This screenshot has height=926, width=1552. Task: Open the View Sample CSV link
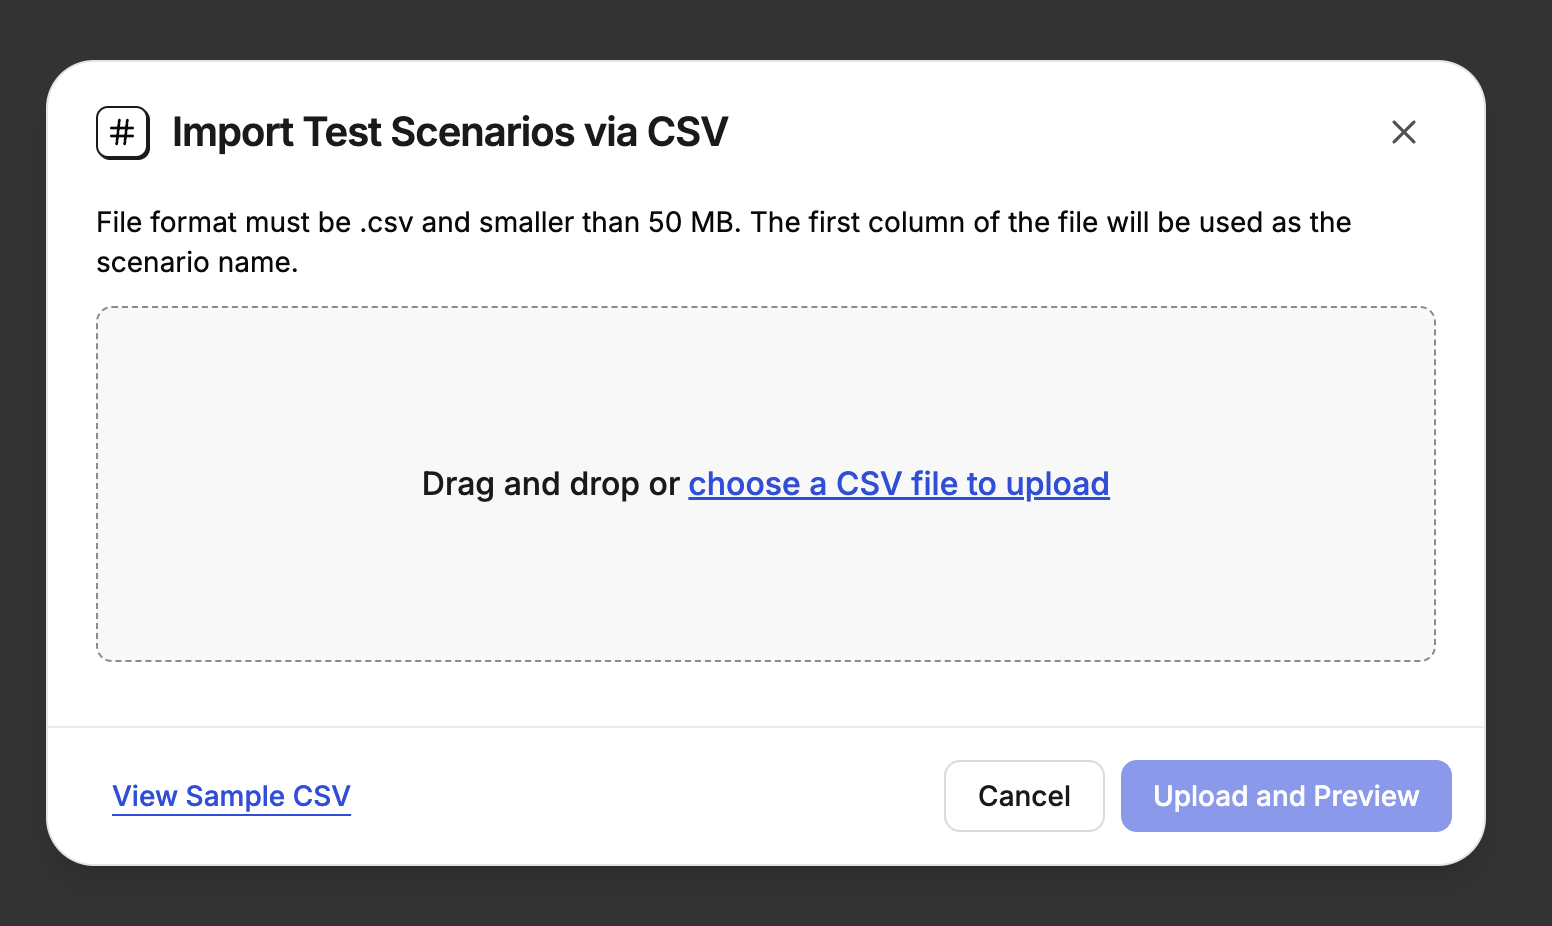coord(231,796)
